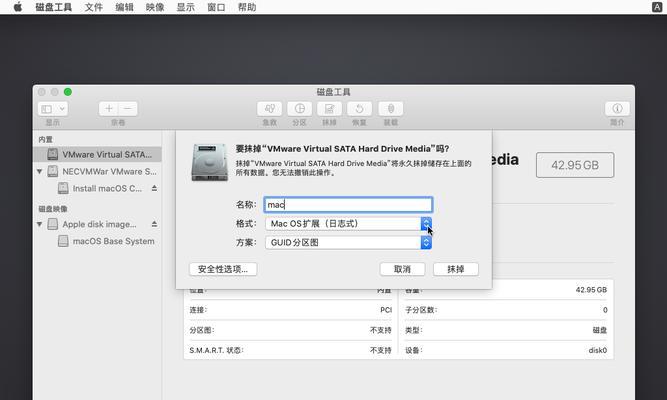Screen dimensions: 667x400
Task: Click the Mount (装载) toolbar icon
Action: click(391, 109)
